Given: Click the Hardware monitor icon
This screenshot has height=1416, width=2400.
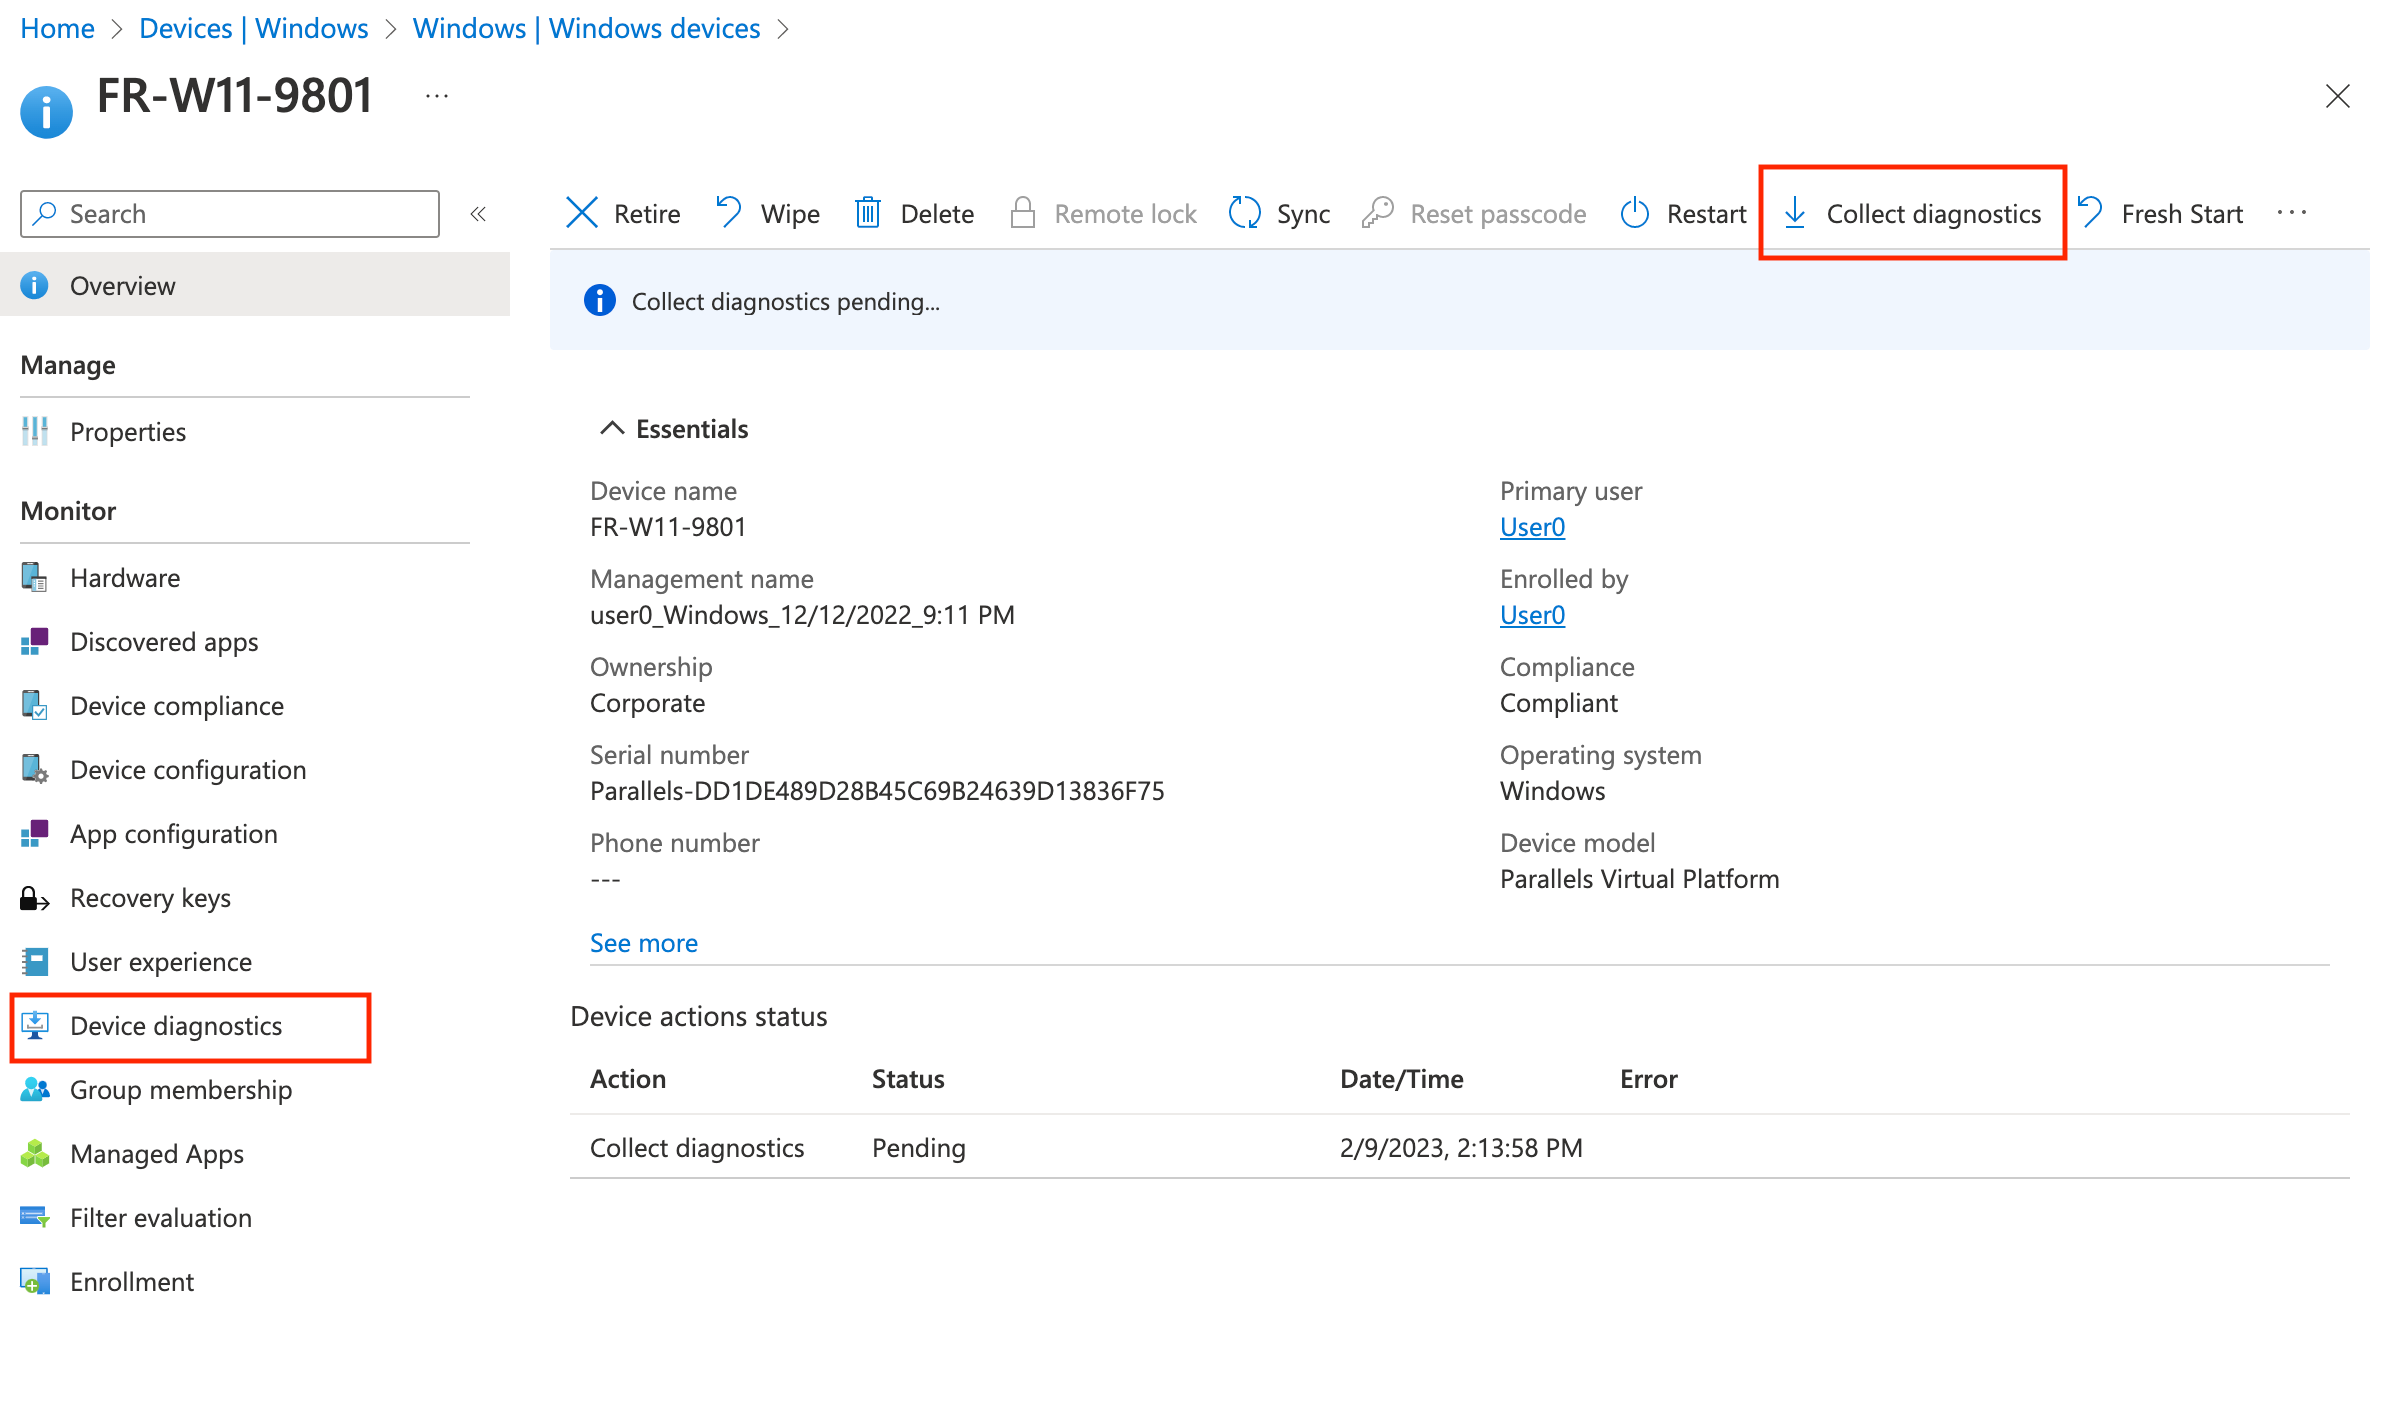Looking at the screenshot, I should [34, 577].
